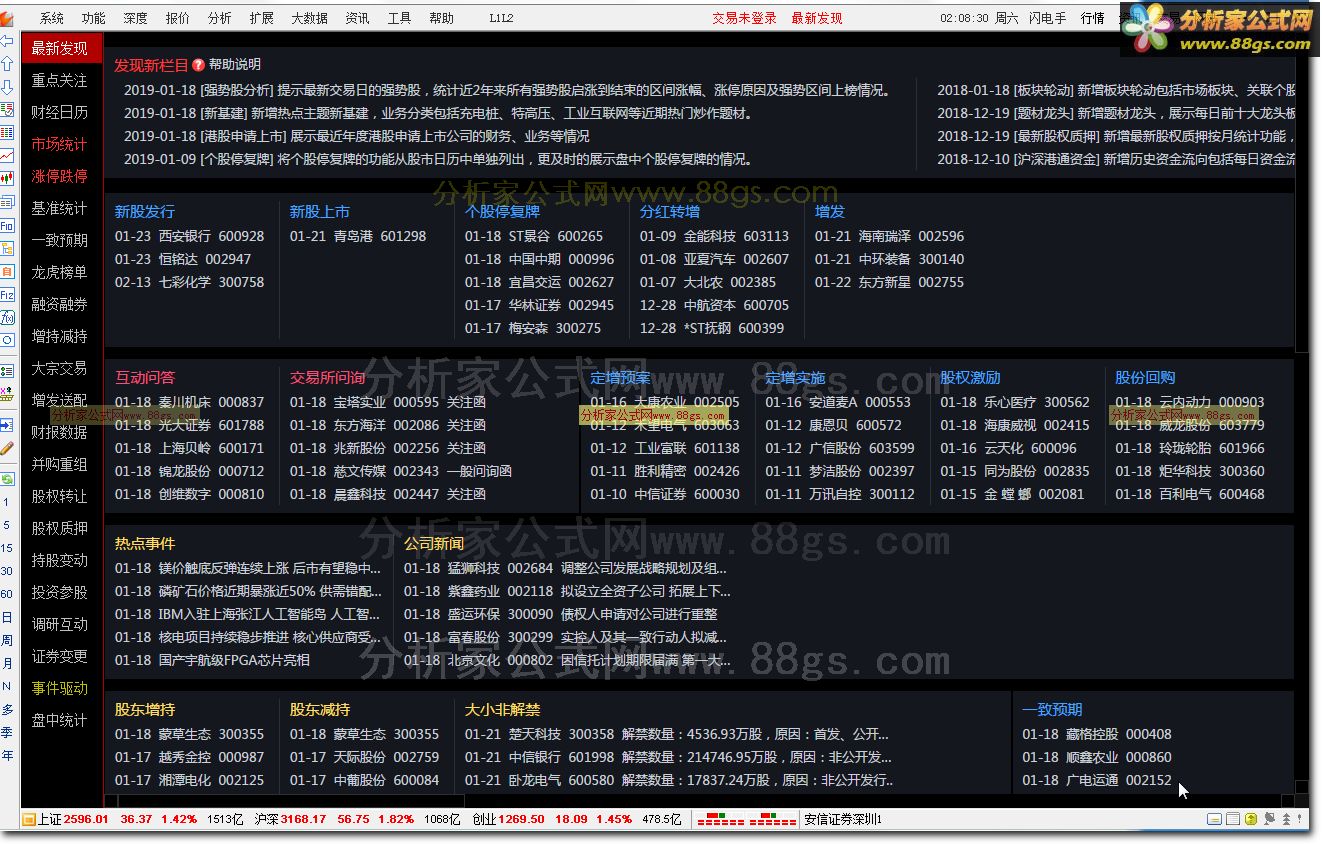Select 融资融券 in the left sidebar
Screen dimensions: 1322x844
pos(59,304)
